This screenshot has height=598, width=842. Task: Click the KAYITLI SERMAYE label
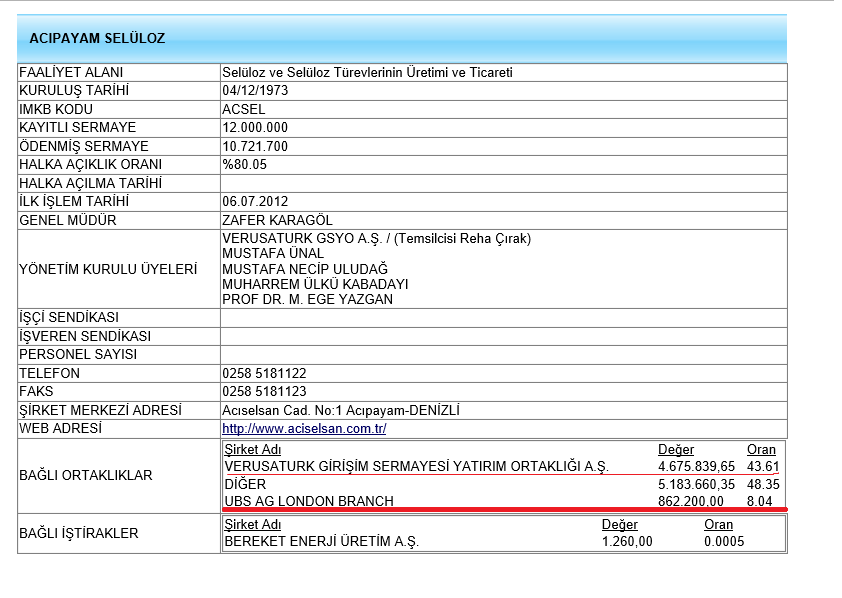click(x=78, y=128)
